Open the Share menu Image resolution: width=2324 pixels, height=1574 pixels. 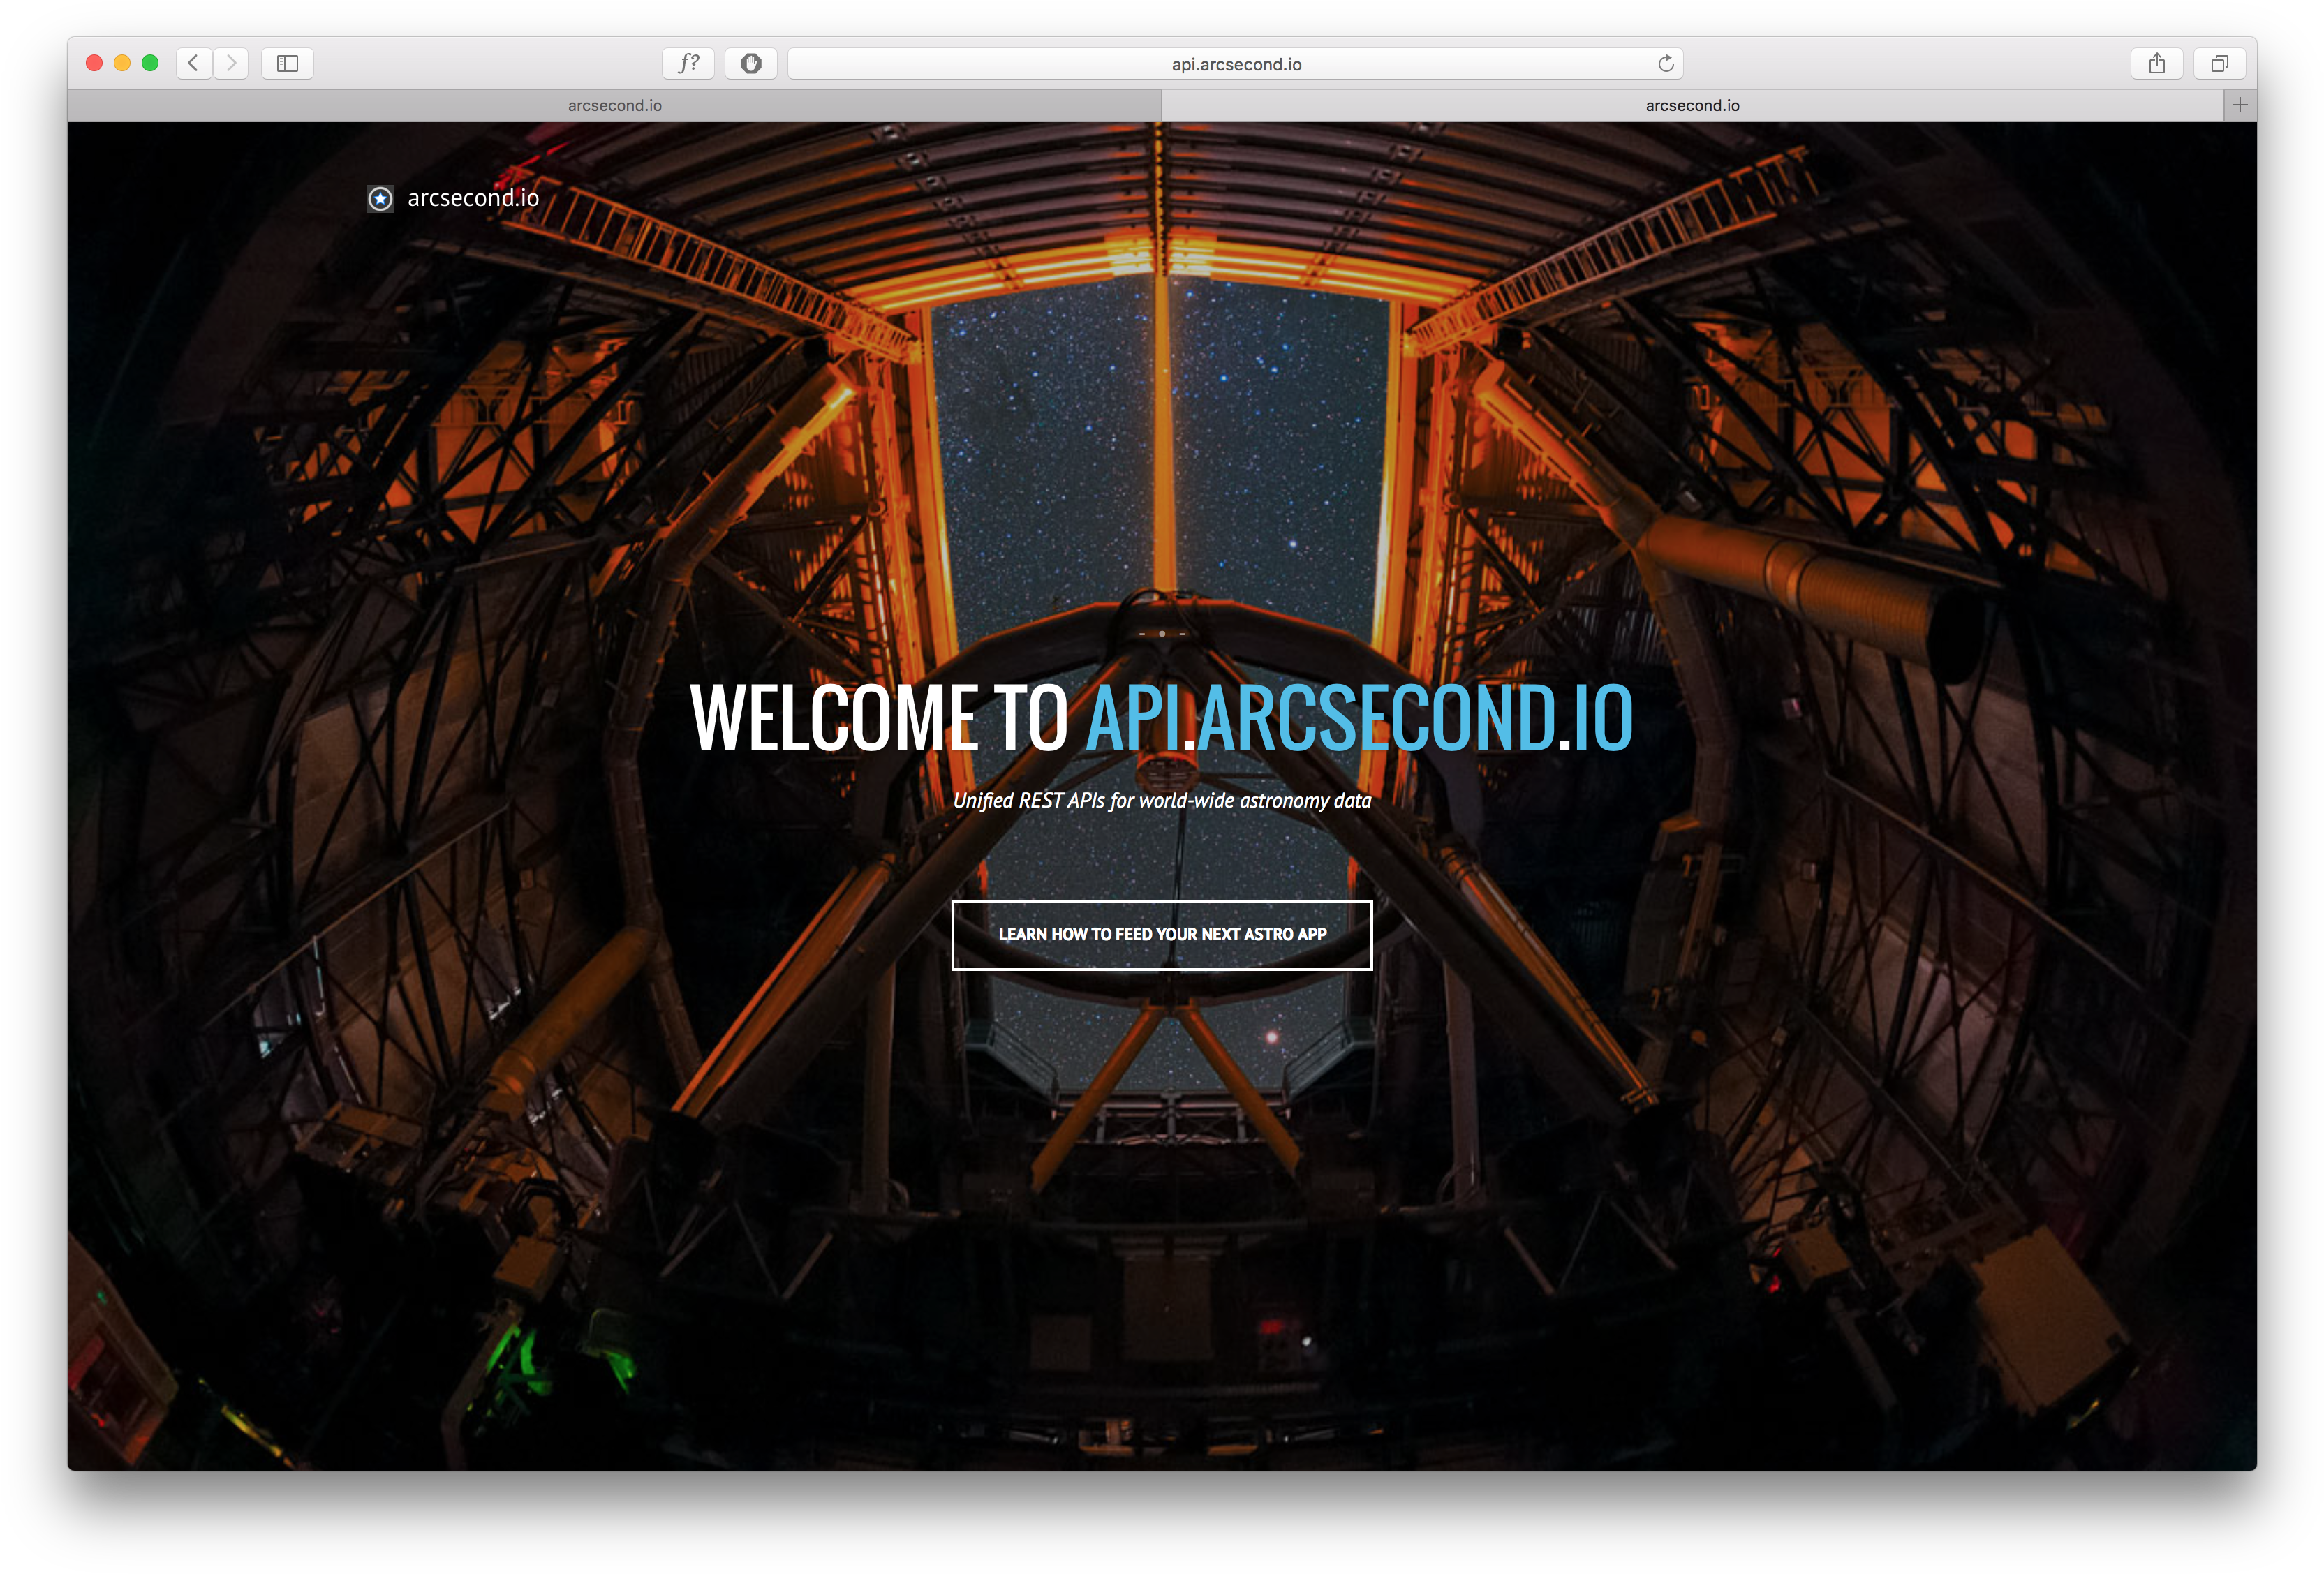[2157, 63]
